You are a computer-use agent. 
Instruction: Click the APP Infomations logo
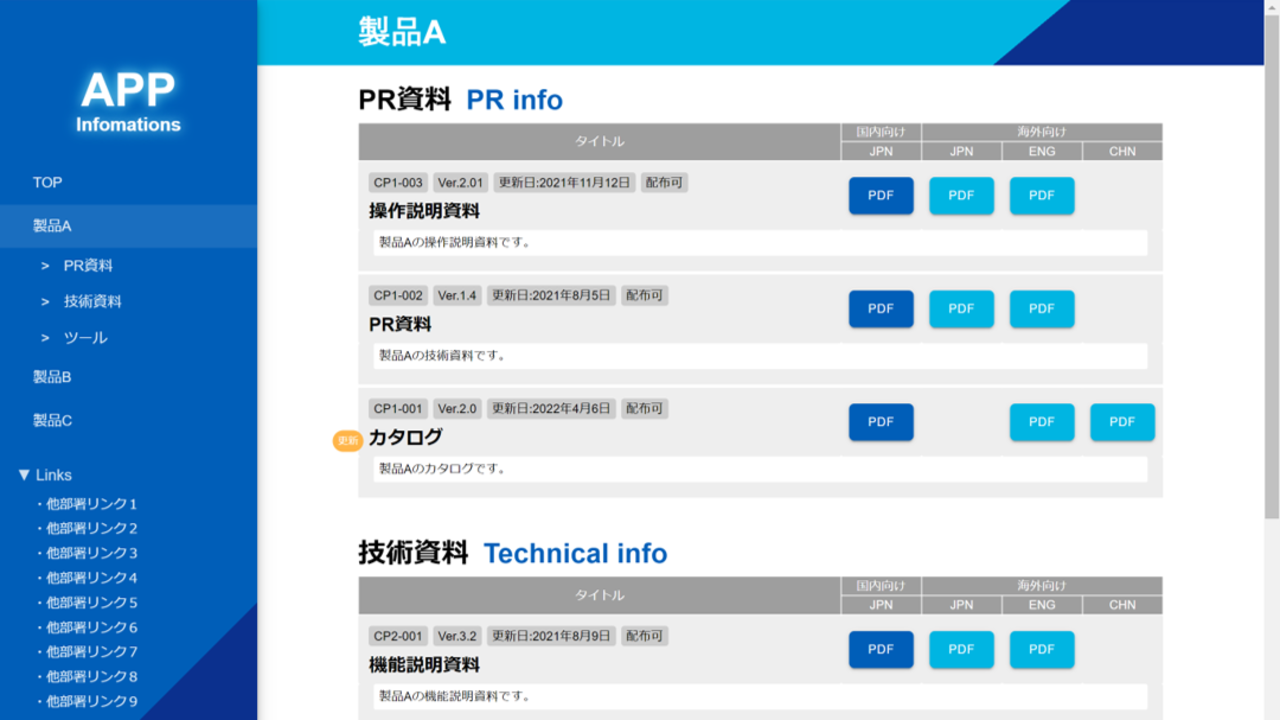click(x=128, y=102)
